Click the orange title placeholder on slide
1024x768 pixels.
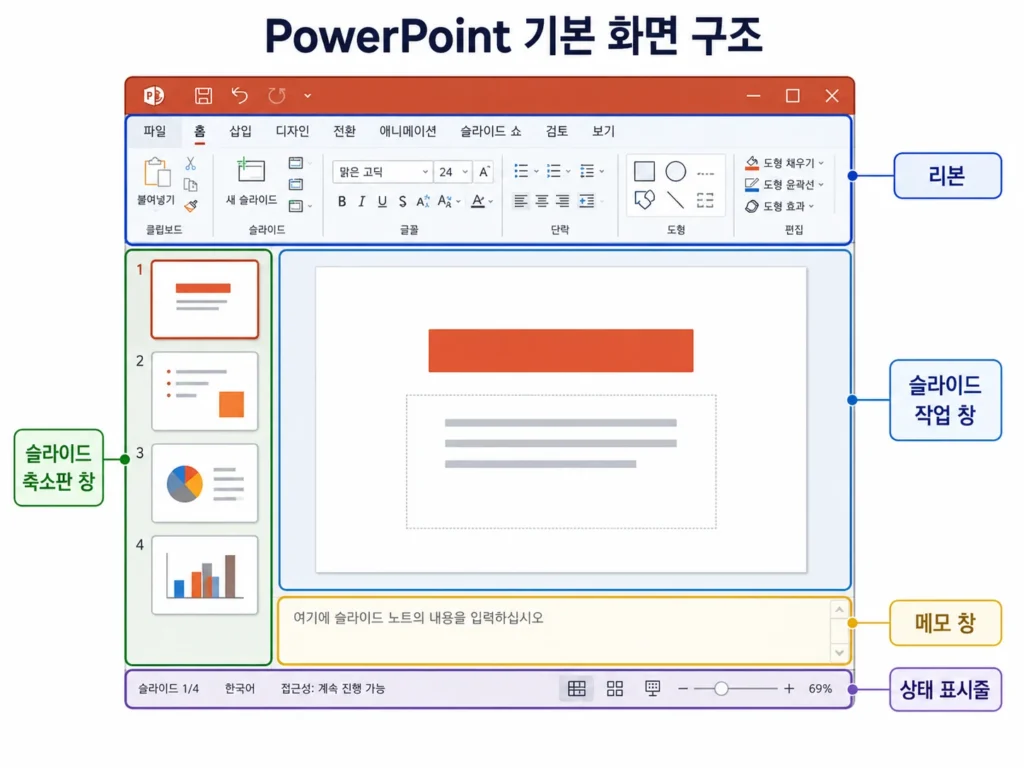(x=561, y=351)
